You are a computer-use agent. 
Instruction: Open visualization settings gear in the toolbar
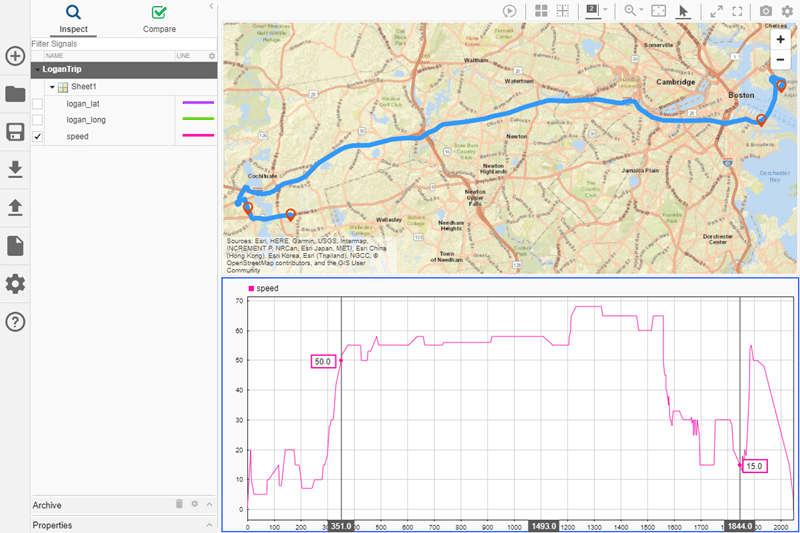pos(787,11)
